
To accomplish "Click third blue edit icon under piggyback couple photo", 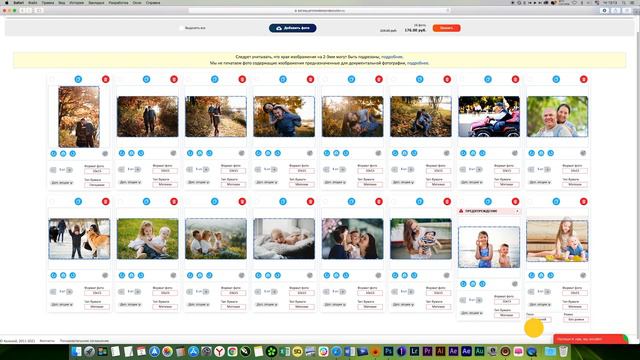I will 278,153.
